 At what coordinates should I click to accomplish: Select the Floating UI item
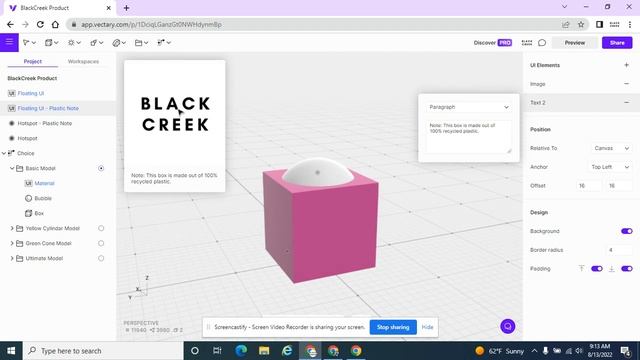point(31,93)
